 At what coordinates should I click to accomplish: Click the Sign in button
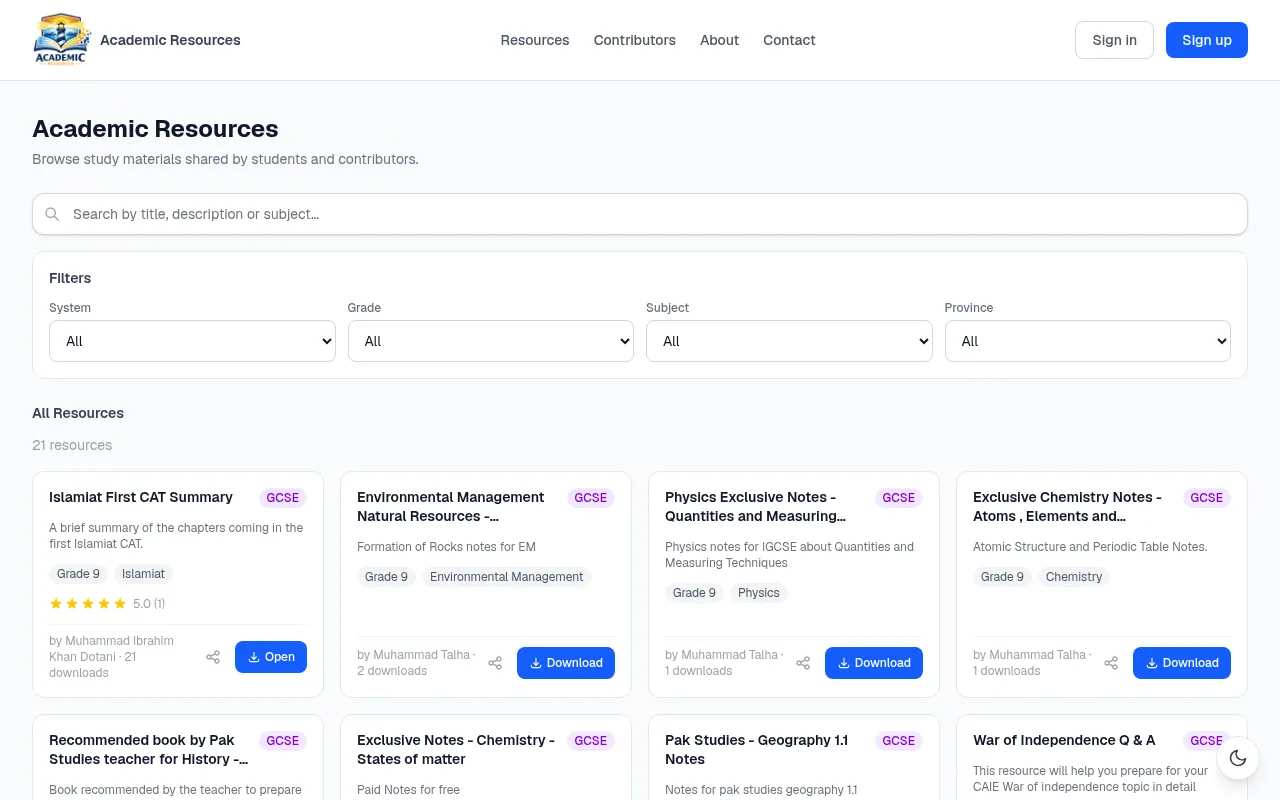1114,40
